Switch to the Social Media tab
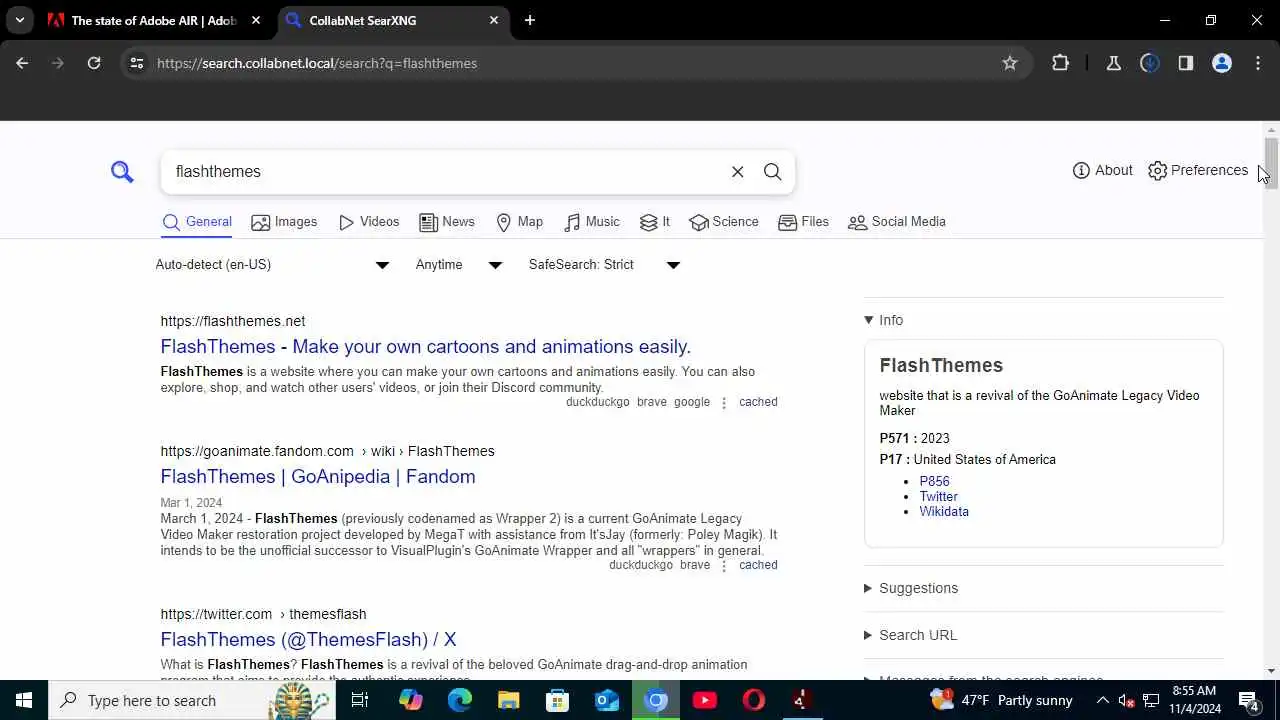The width and height of the screenshot is (1280, 720). (x=897, y=222)
